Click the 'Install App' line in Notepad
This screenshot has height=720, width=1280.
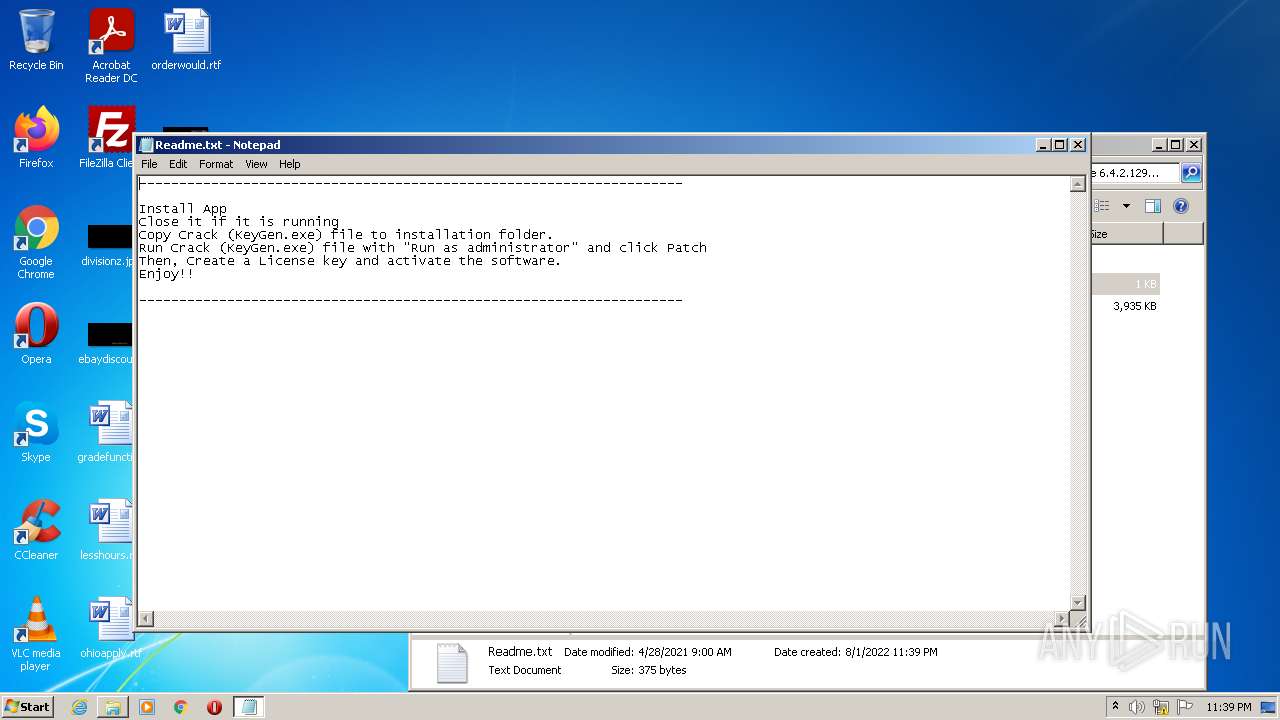coord(183,209)
